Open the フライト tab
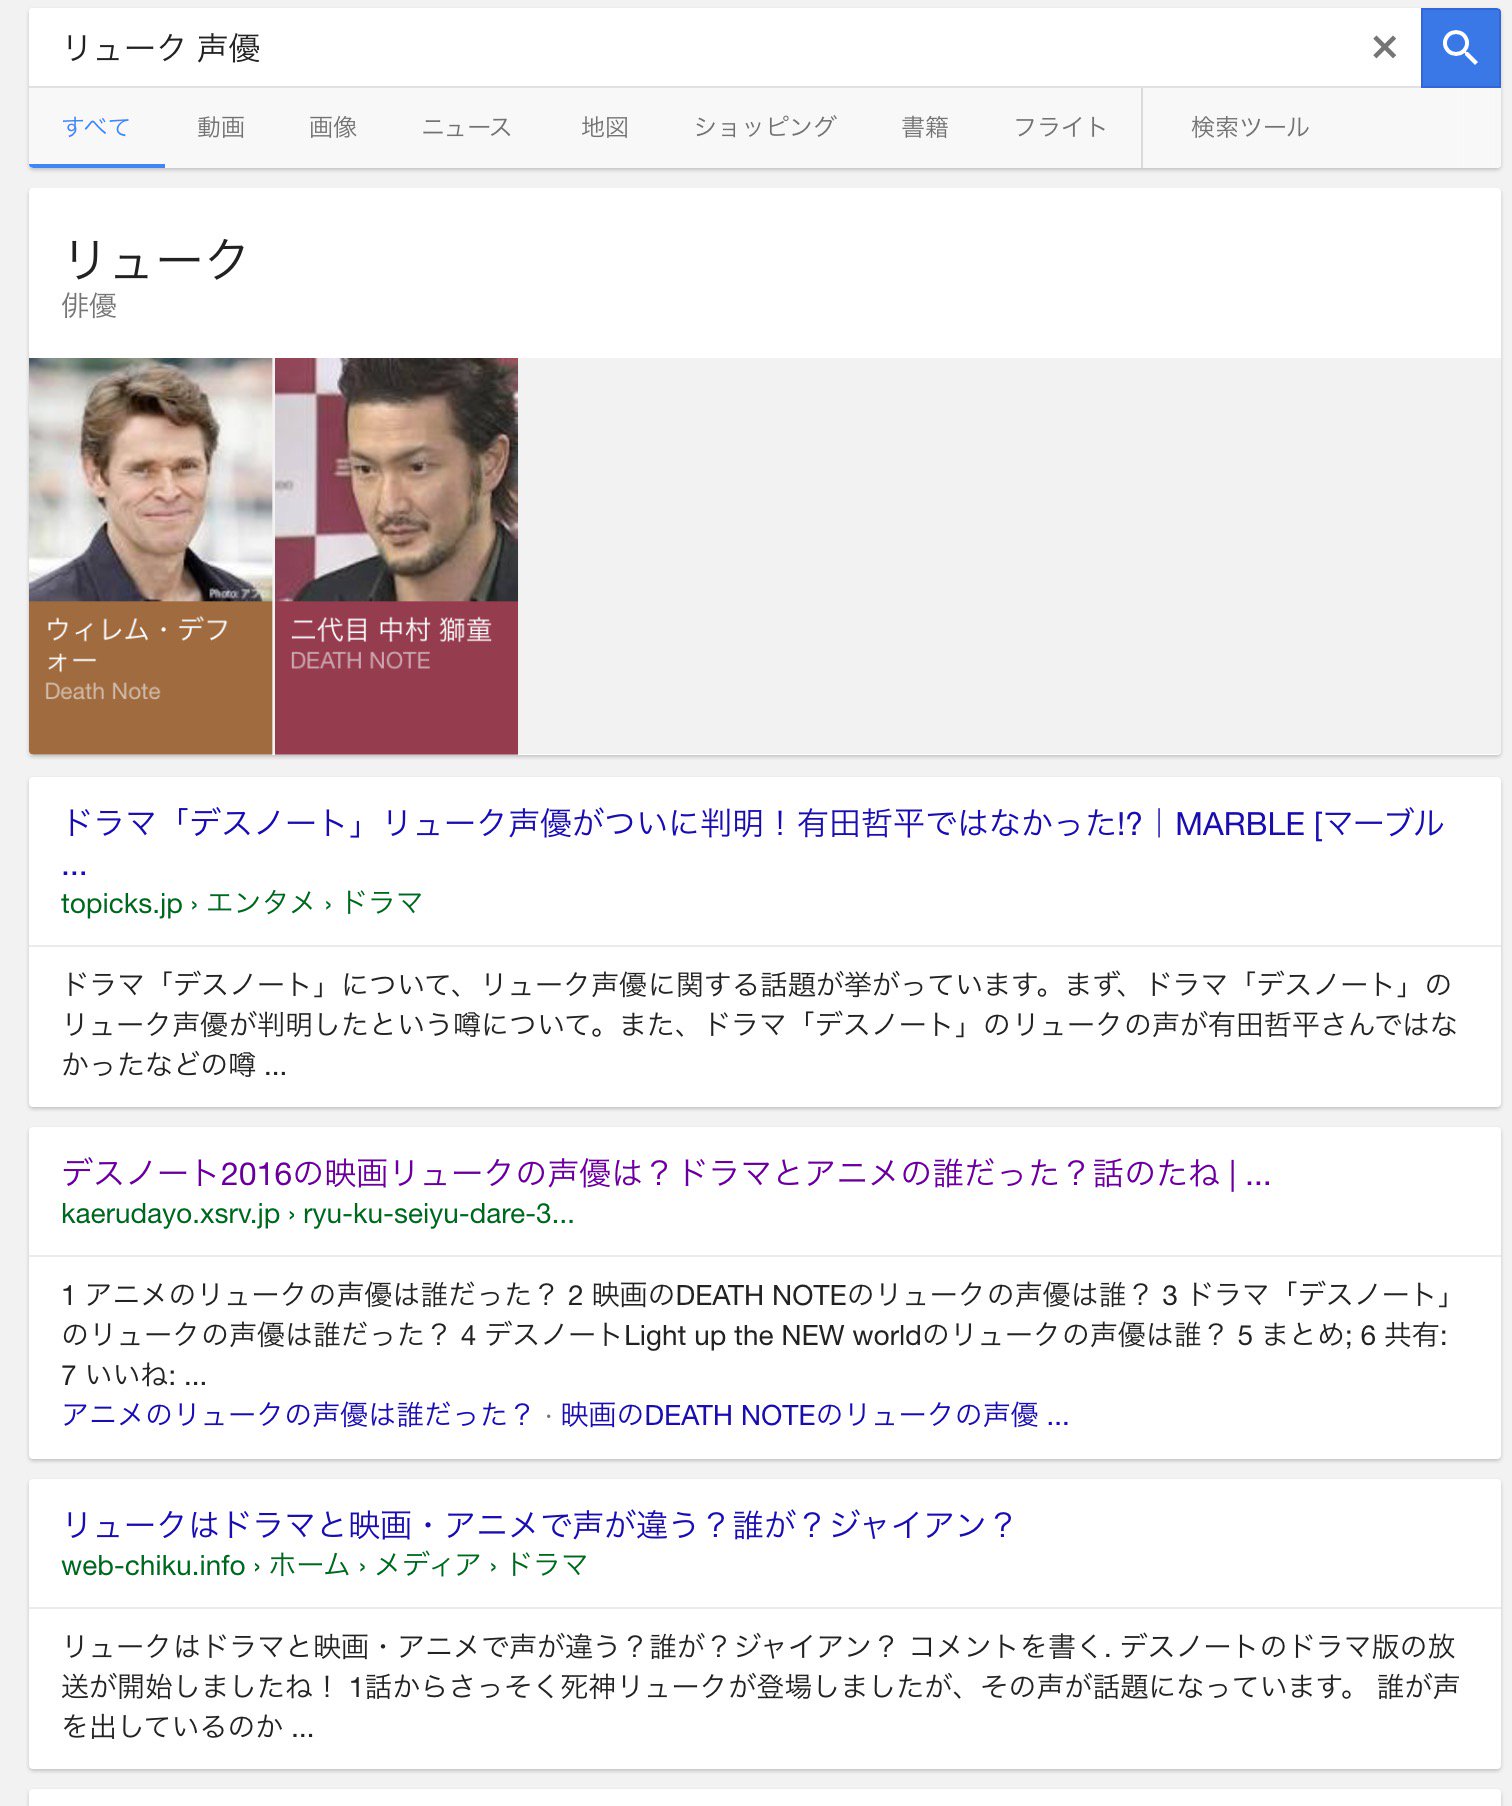1512x1806 pixels. point(1060,127)
